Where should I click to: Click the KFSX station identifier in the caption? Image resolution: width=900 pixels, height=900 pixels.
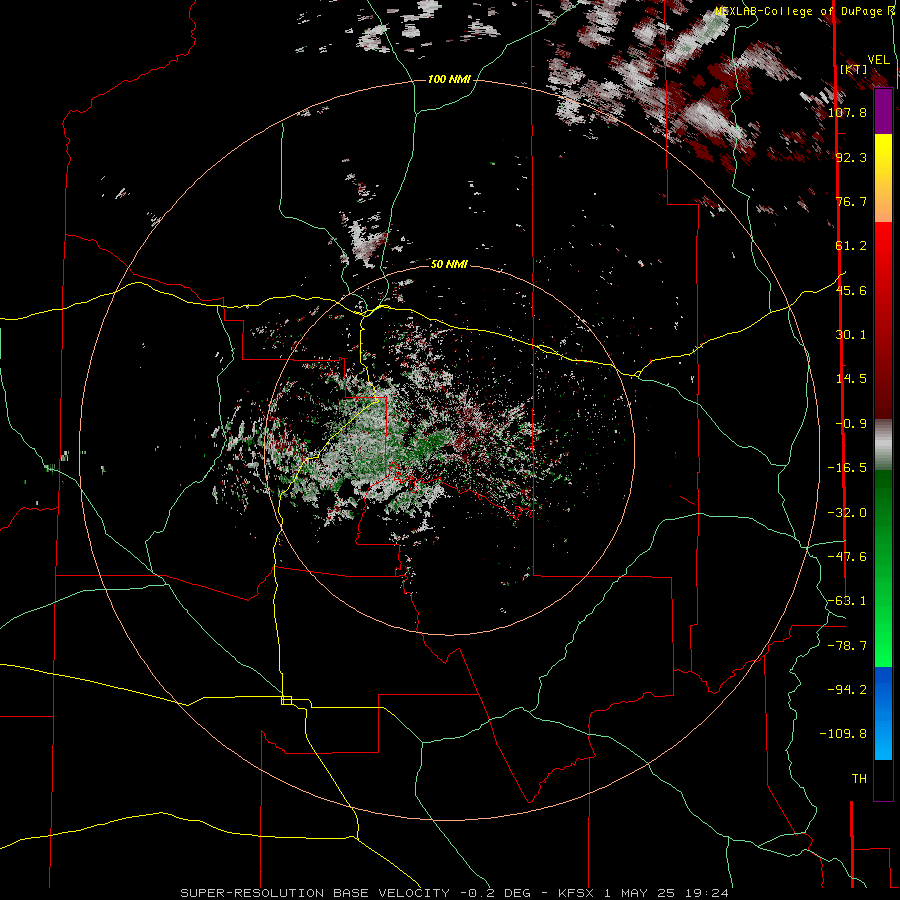[577, 893]
